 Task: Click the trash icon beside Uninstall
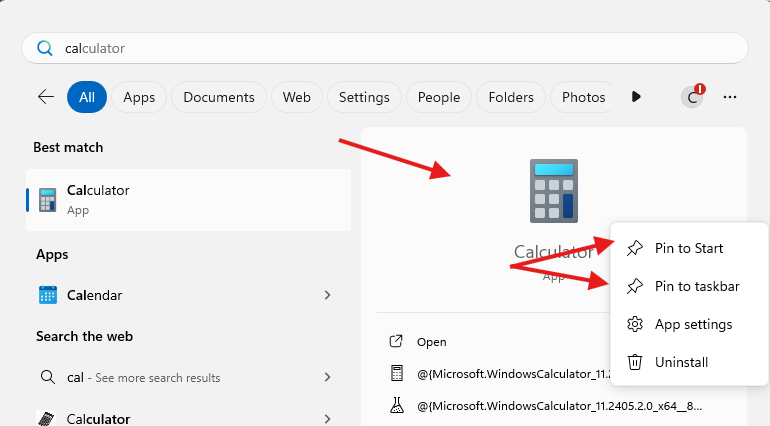(634, 362)
